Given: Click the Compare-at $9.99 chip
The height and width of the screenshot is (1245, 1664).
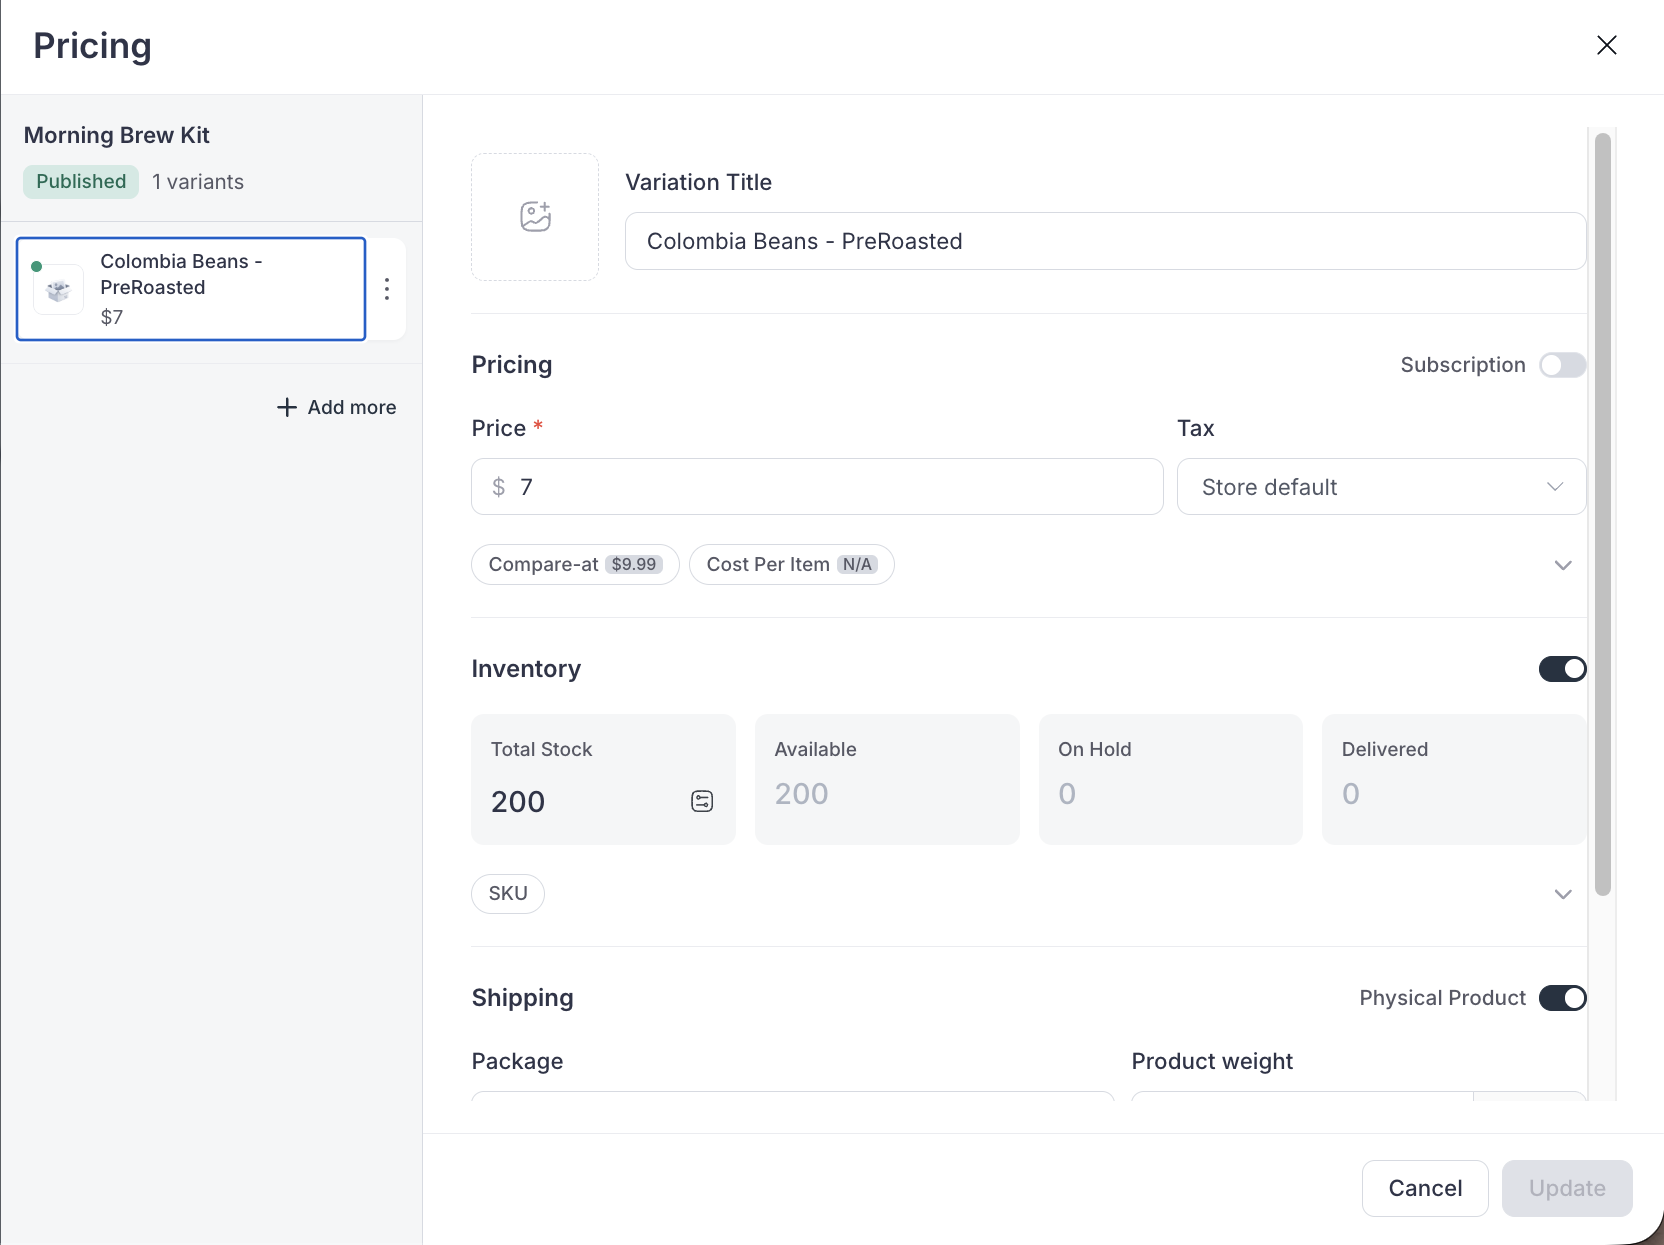Looking at the screenshot, I should pos(575,565).
